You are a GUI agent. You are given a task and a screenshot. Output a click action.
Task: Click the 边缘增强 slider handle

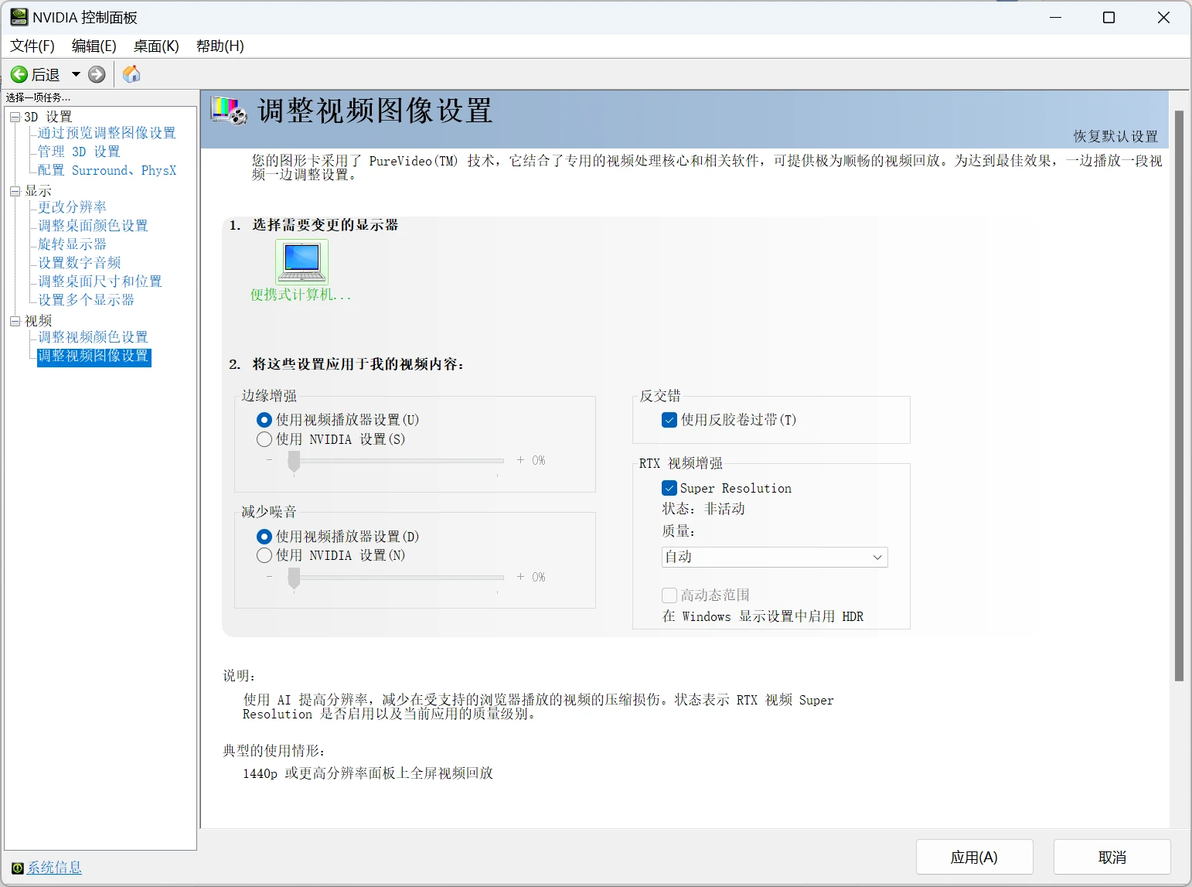tap(293, 461)
